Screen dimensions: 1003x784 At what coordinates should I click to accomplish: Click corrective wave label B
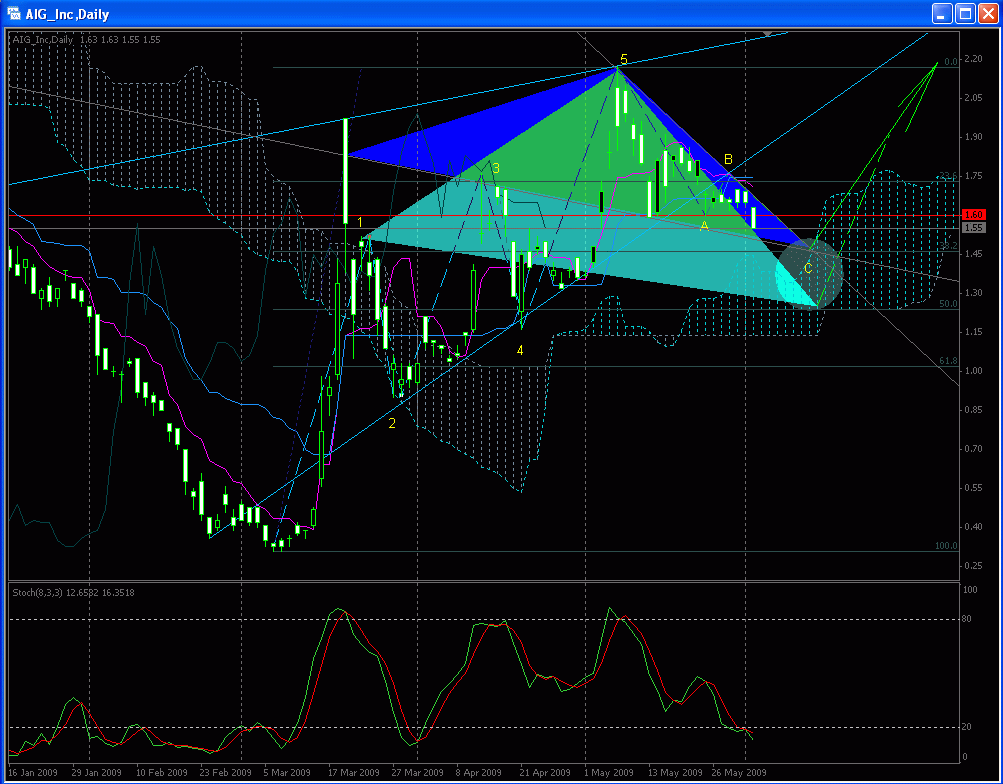click(x=728, y=159)
